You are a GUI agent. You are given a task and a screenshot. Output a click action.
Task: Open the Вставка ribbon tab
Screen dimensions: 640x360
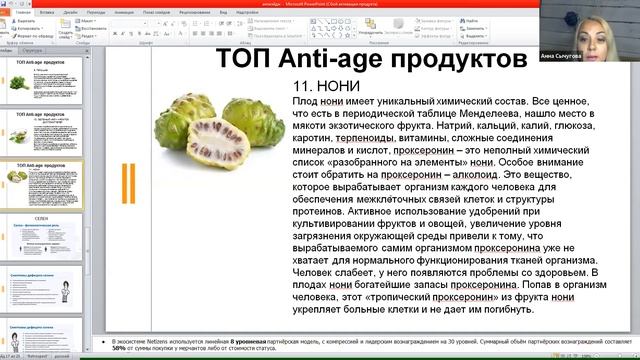pos(47,13)
